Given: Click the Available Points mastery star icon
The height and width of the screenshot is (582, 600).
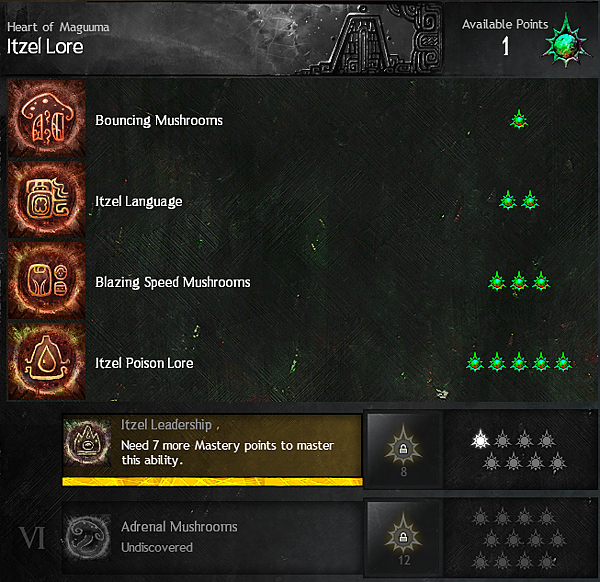Looking at the screenshot, I should (x=566, y=42).
